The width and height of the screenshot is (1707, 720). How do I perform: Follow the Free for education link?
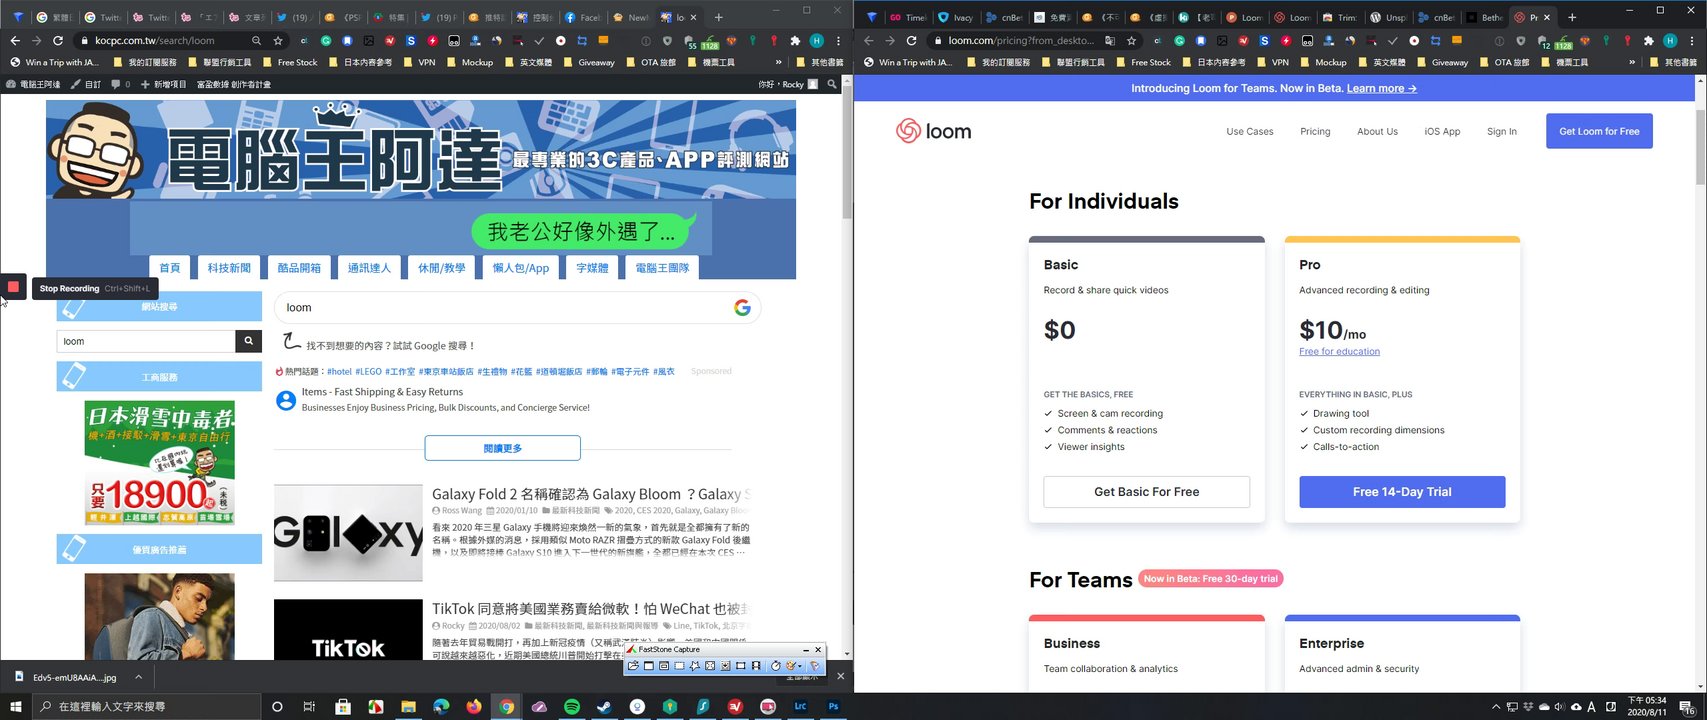1339,352
